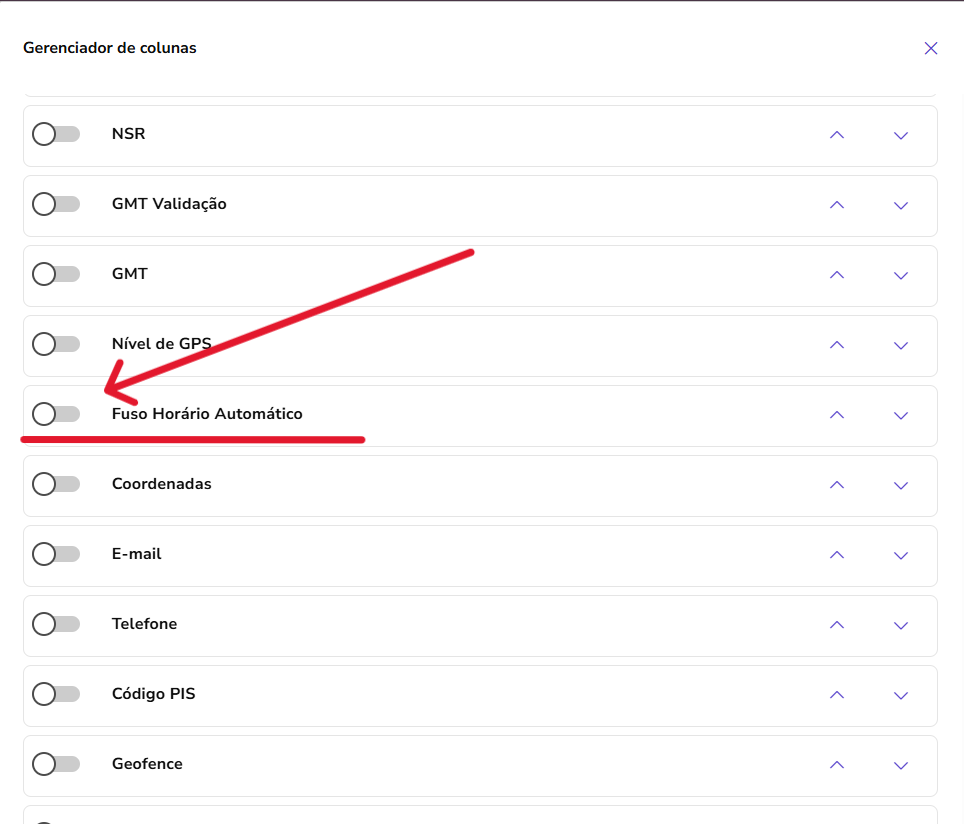Move Geofence column up
964x824 pixels.
tap(837, 765)
